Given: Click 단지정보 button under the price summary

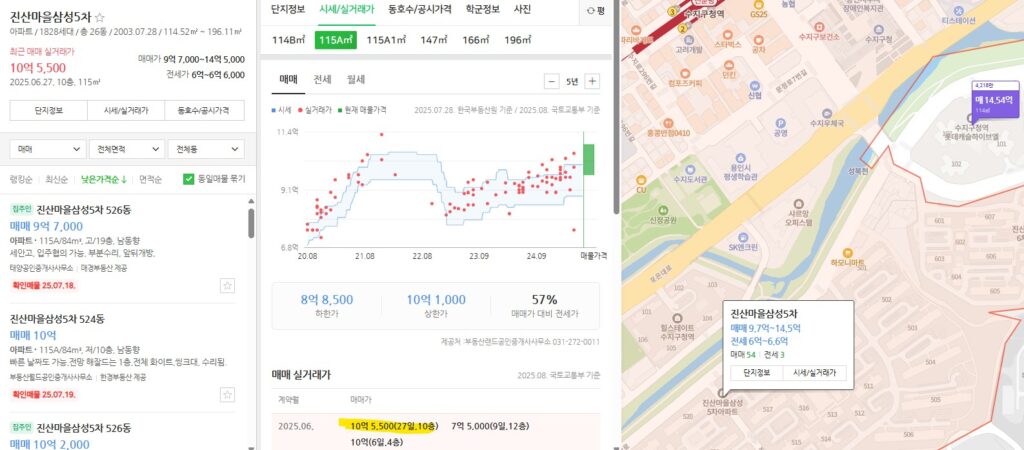Looking at the screenshot, I should coord(48,110).
